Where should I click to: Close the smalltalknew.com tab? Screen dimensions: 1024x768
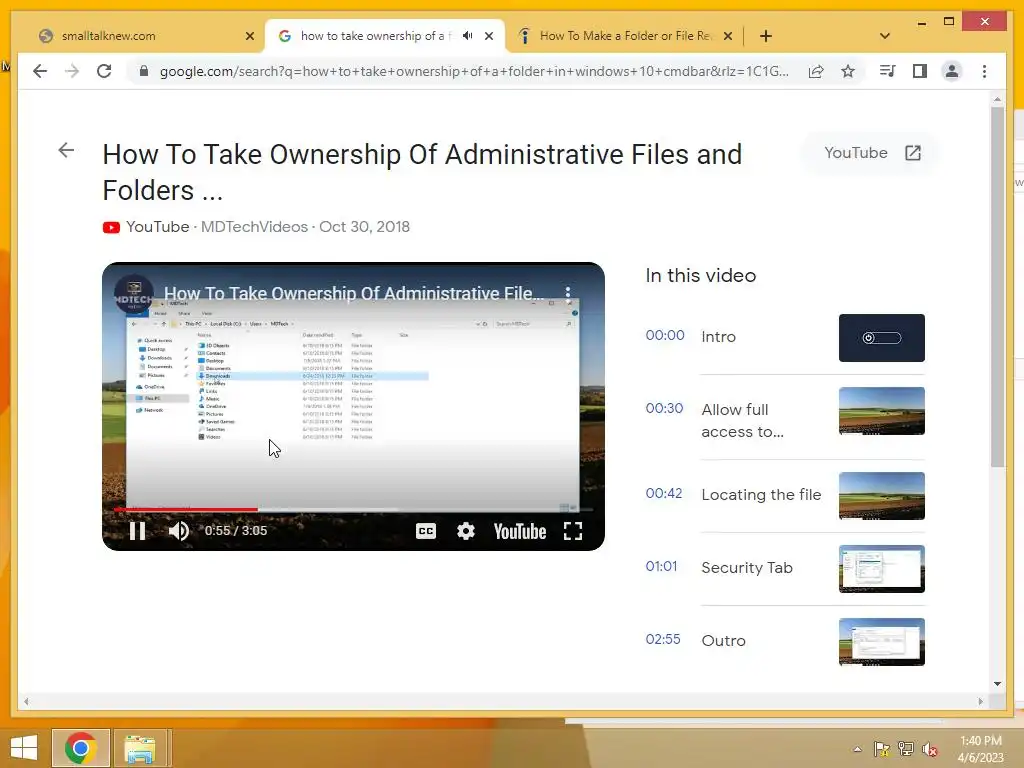tap(249, 36)
